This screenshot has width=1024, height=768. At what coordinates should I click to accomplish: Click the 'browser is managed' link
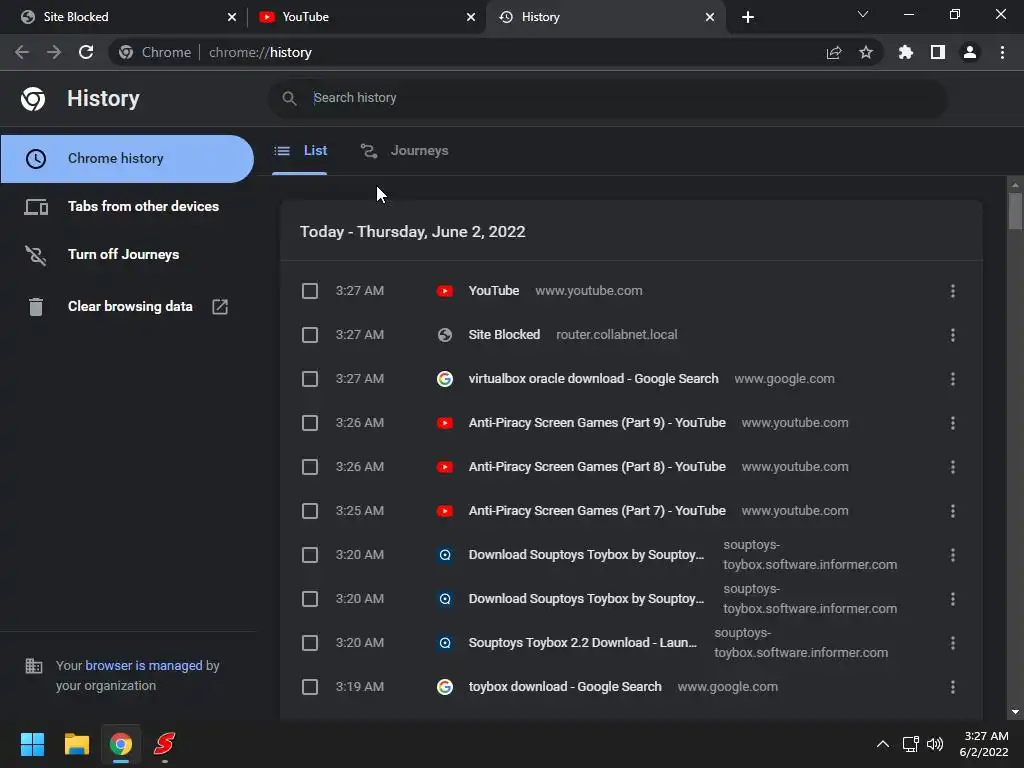pyautogui.click(x=144, y=666)
